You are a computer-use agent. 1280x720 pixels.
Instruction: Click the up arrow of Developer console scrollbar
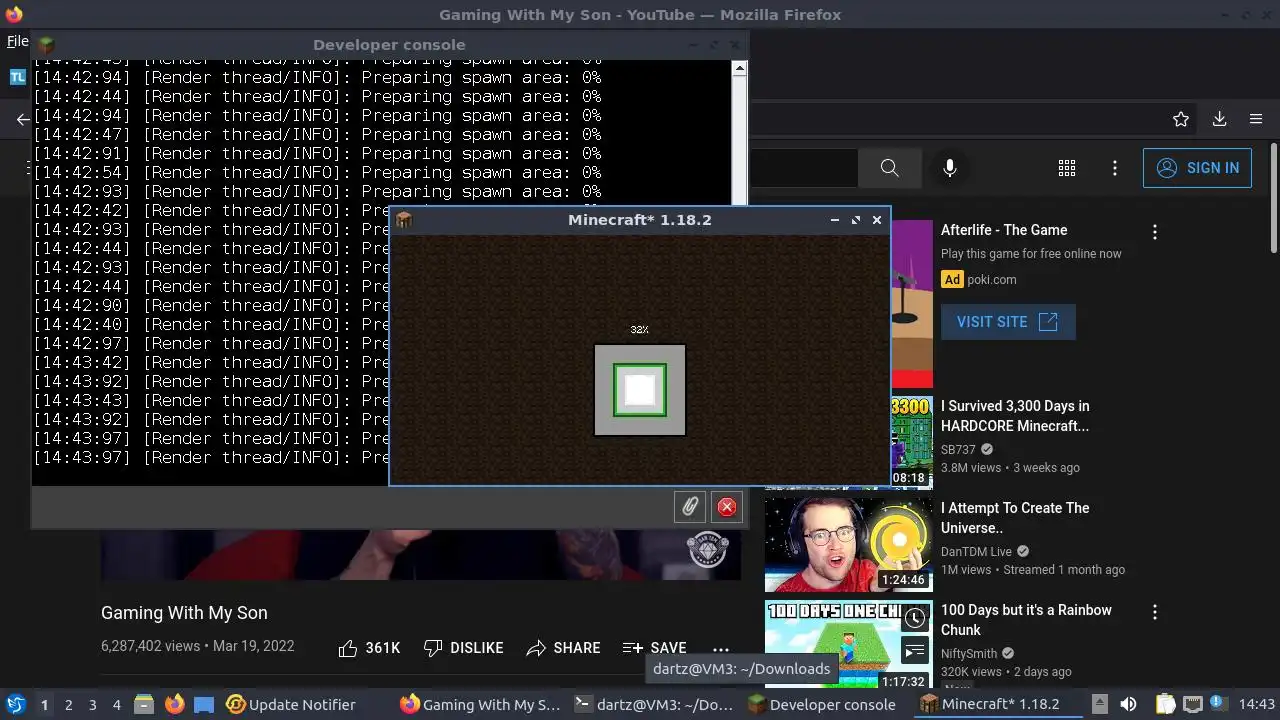(739, 69)
